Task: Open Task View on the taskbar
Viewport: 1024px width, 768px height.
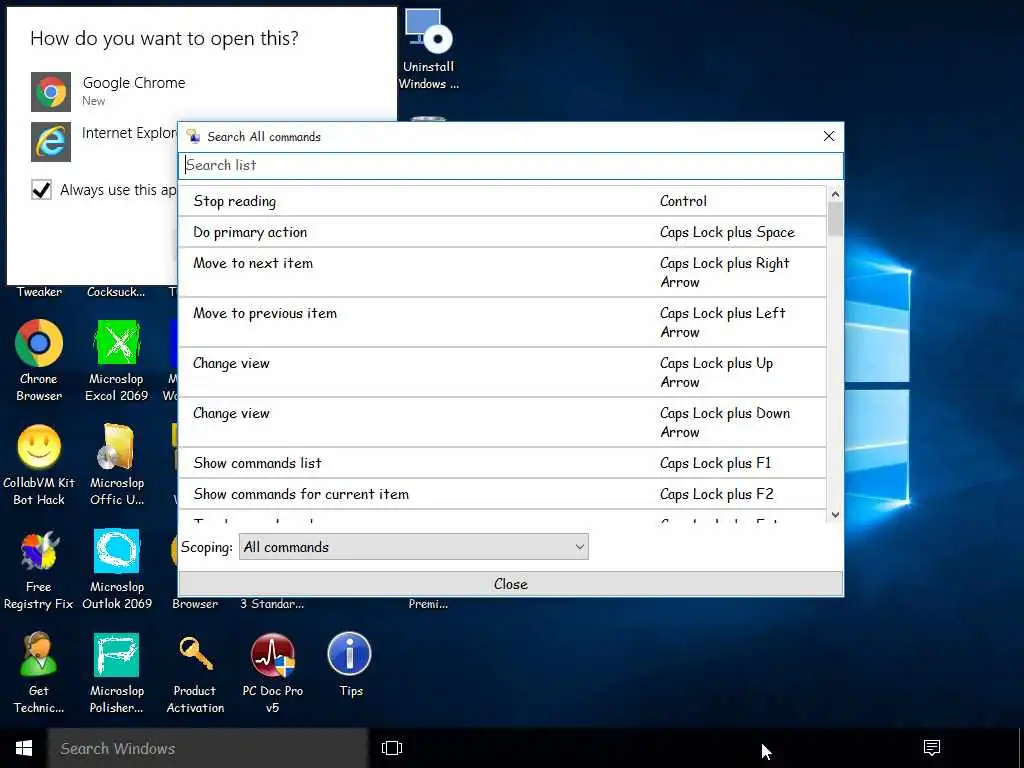Action: 392,748
